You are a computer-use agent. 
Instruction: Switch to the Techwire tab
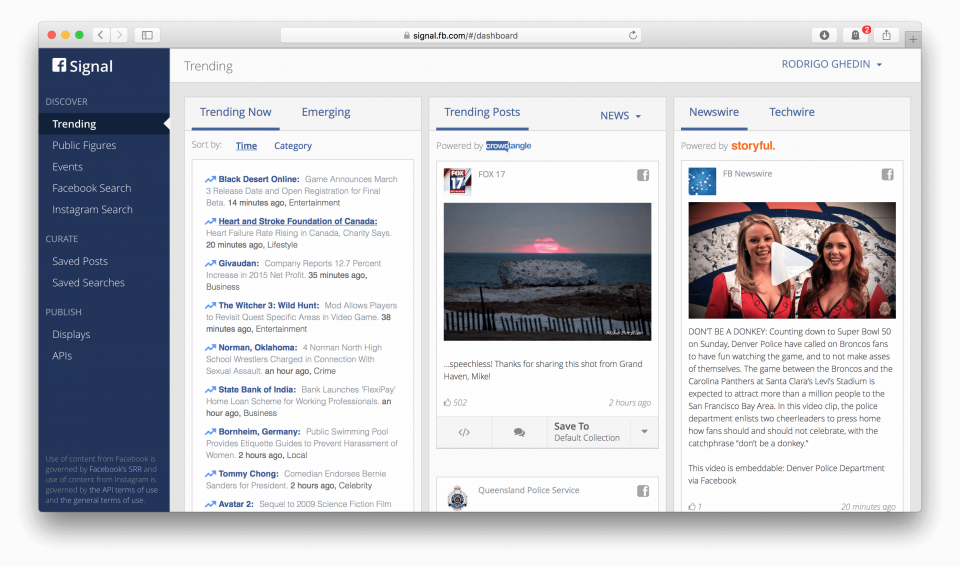[x=791, y=112]
